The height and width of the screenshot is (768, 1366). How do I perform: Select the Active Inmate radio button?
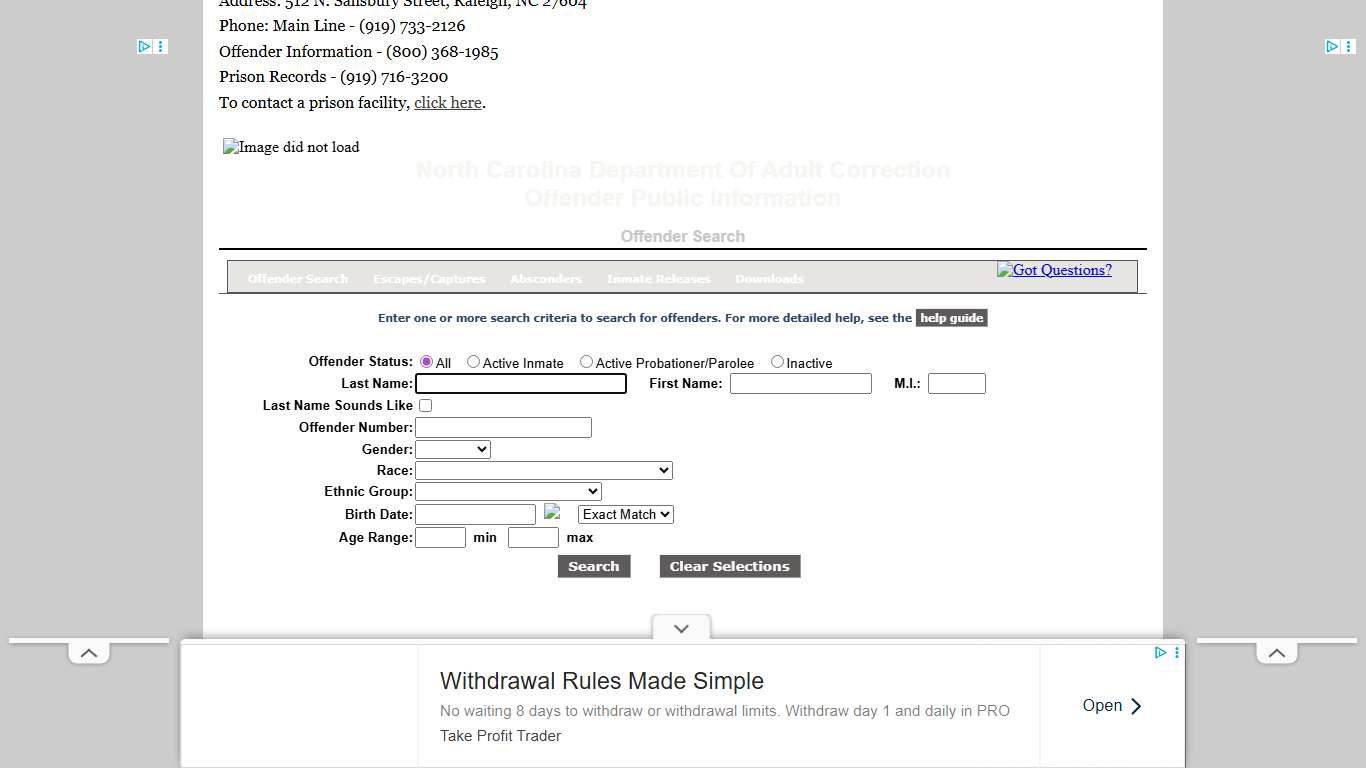pyautogui.click(x=473, y=361)
